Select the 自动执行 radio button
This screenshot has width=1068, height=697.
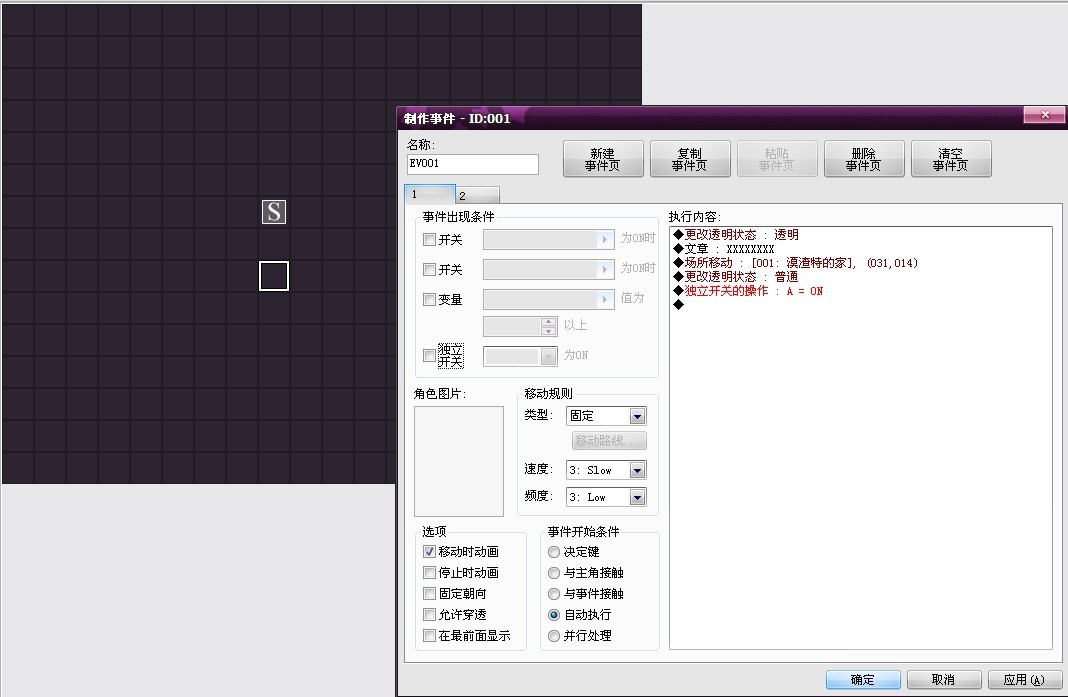(x=554, y=615)
